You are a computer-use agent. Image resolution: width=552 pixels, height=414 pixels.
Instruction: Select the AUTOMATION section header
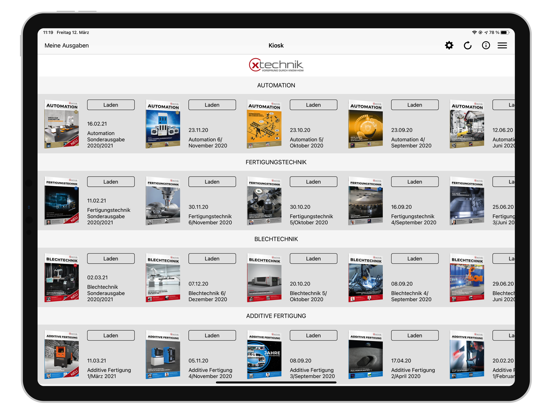tap(276, 85)
